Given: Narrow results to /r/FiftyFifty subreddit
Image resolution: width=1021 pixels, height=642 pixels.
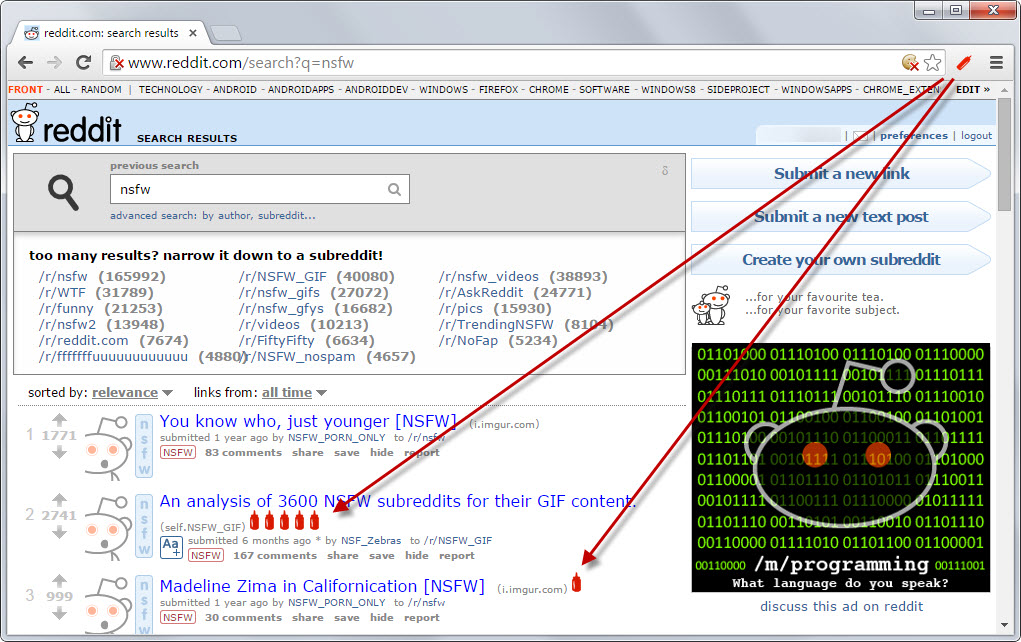Looking at the screenshot, I should point(276,341).
